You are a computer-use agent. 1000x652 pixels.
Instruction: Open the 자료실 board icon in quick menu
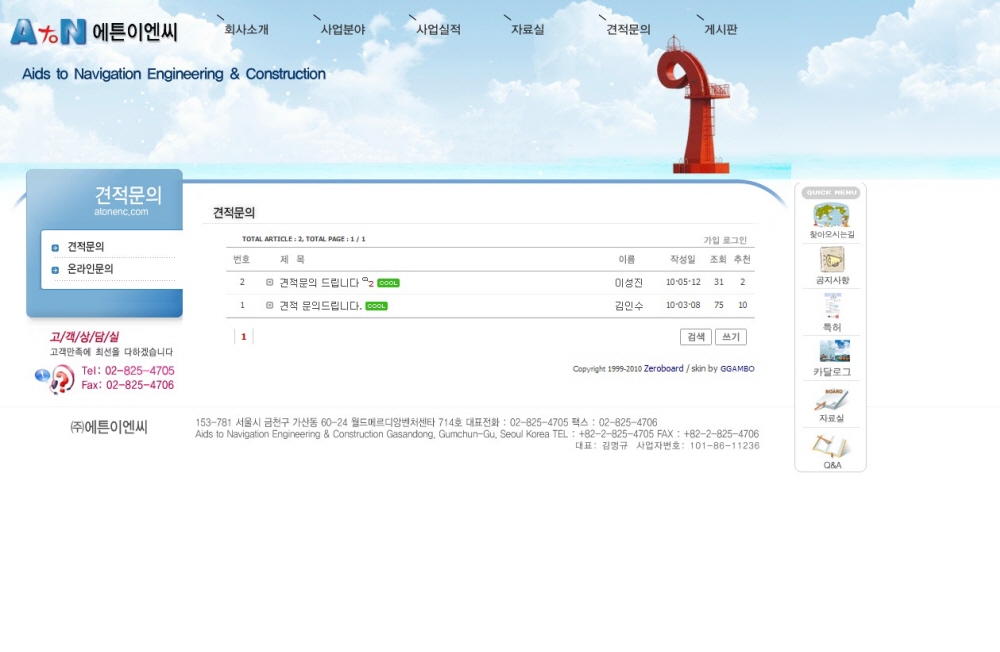click(x=831, y=400)
